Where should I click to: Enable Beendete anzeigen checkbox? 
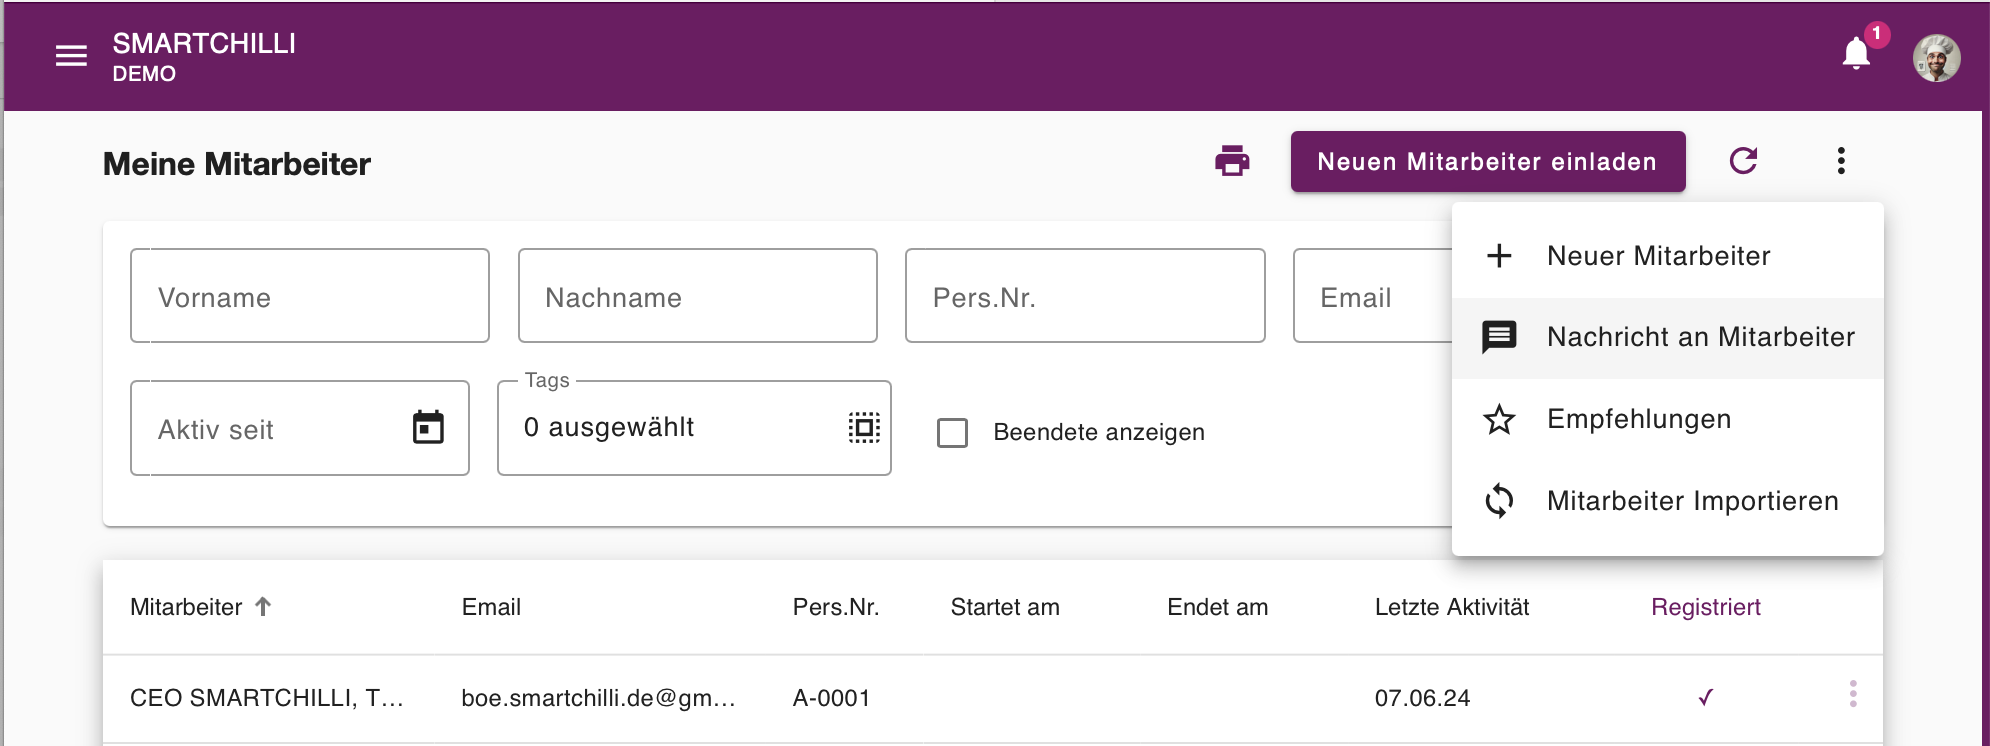point(952,432)
